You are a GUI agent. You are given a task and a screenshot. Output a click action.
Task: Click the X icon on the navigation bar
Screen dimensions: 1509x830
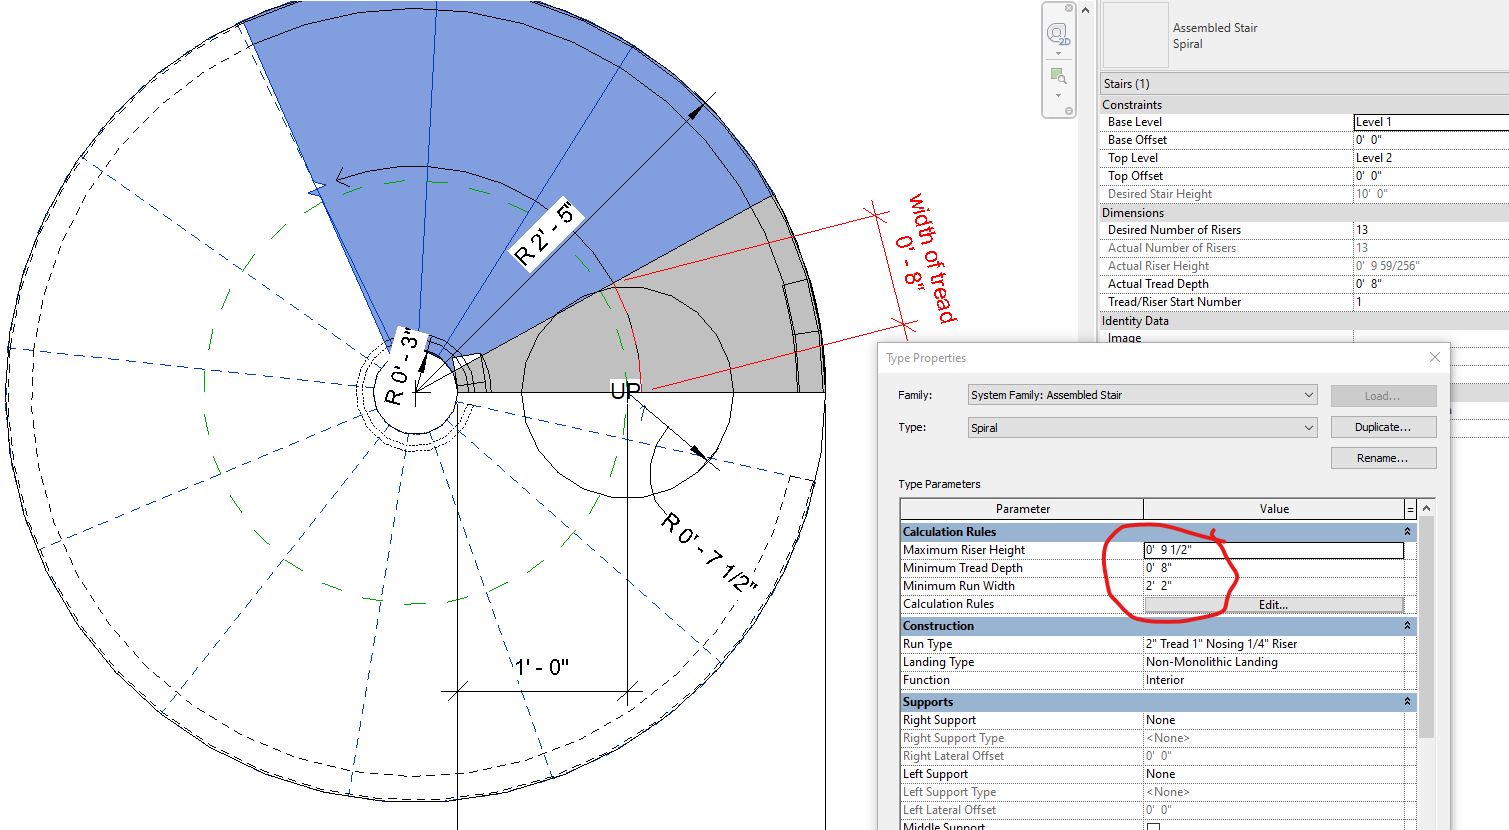tap(1068, 7)
